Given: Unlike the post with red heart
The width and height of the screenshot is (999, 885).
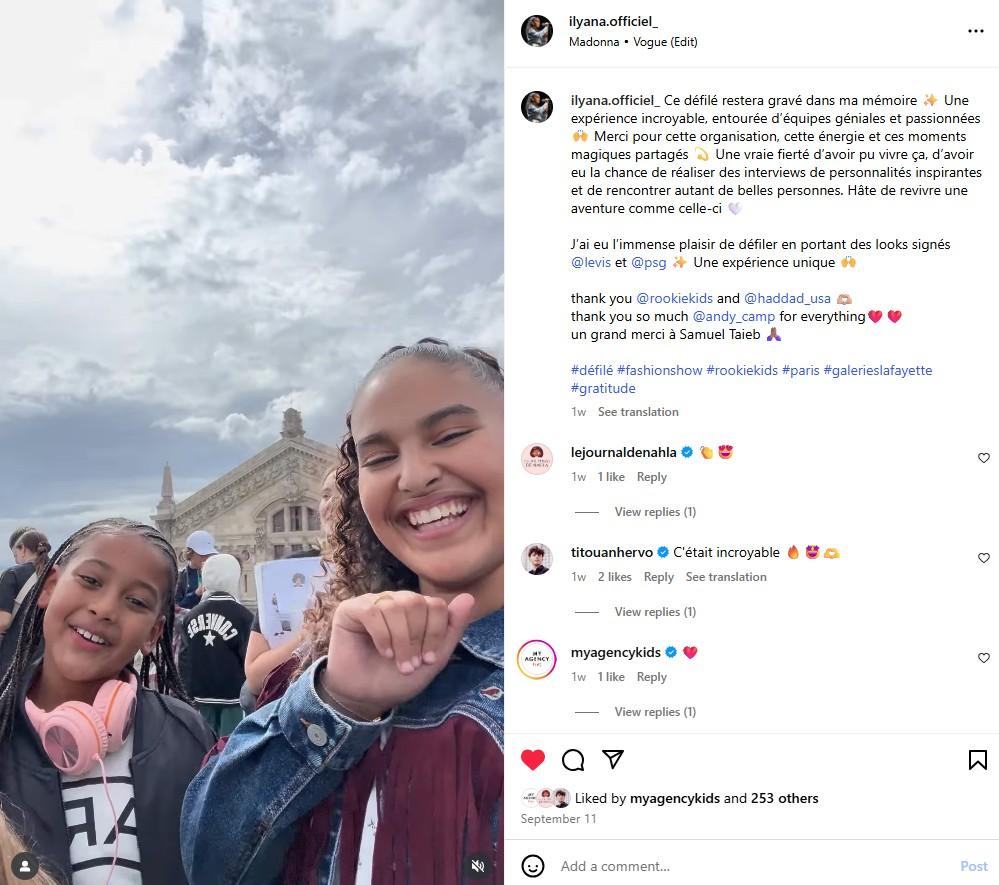Looking at the screenshot, I should [x=533, y=759].
